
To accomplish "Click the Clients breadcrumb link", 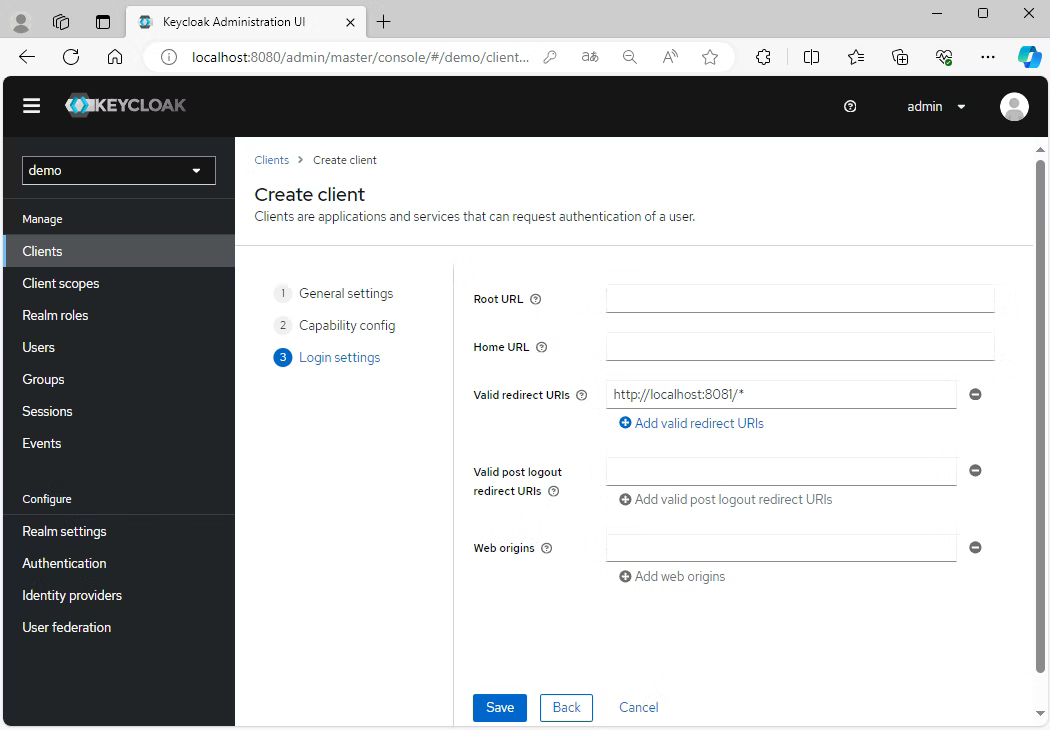I will 271,160.
